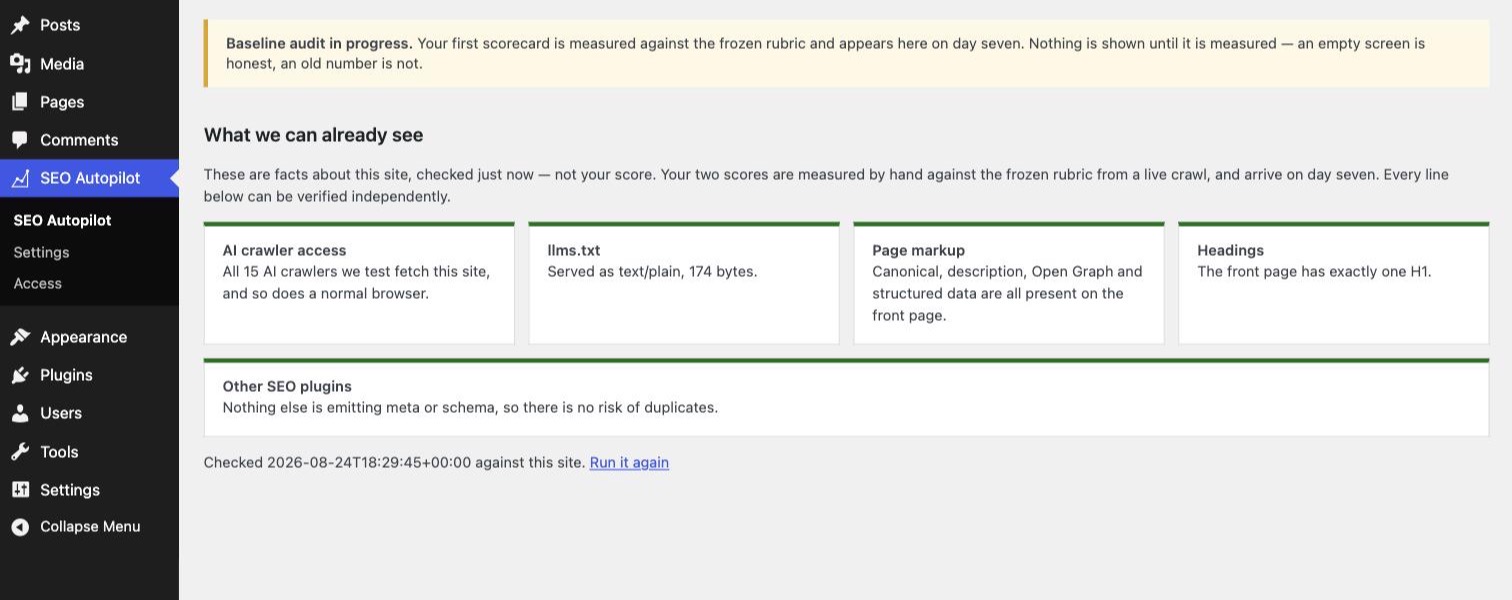The width and height of the screenshot is (1512, 600).
Task: Click the 'Other SEO plugins' card heading
Action: tap(287, 386)
